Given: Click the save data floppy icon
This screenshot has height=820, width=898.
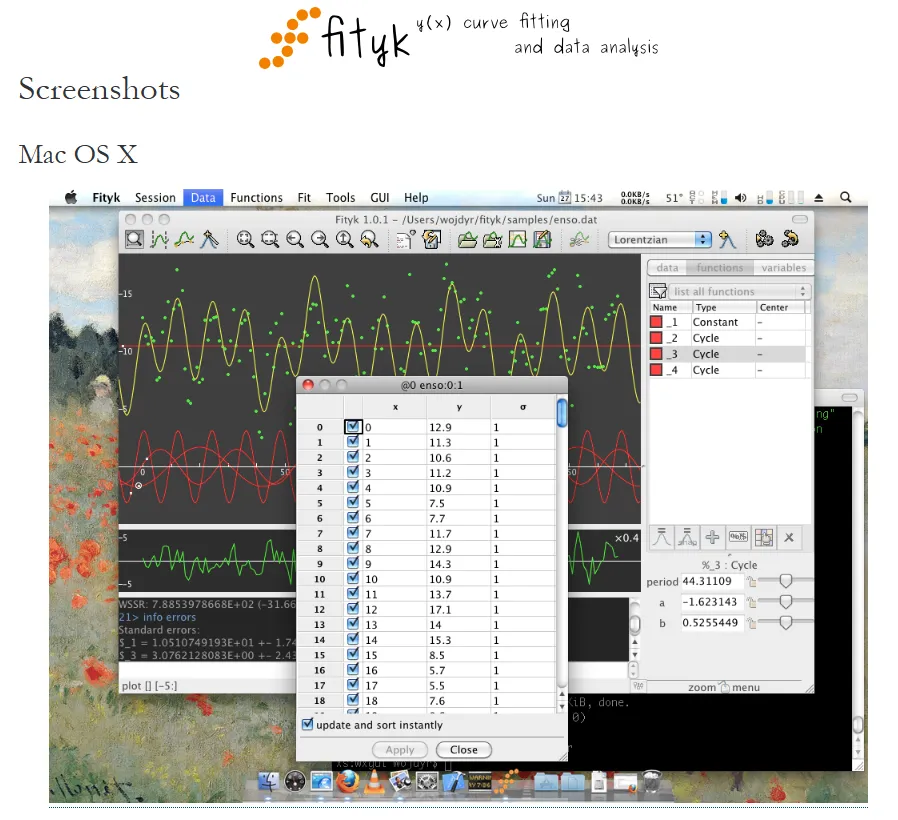Looking at the screenshot, I should click(542, 239).
